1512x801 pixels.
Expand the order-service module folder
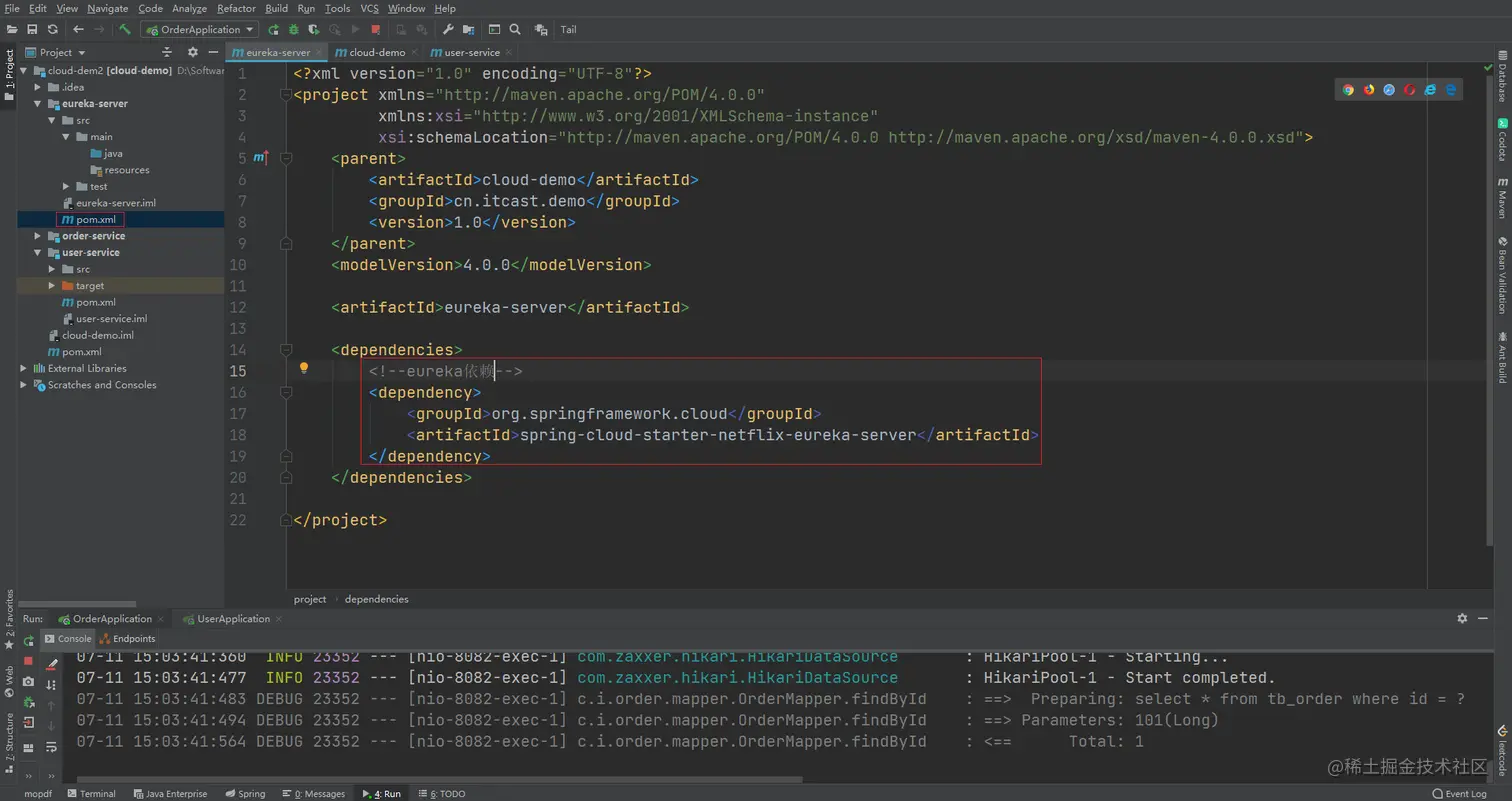coord(38,236)
